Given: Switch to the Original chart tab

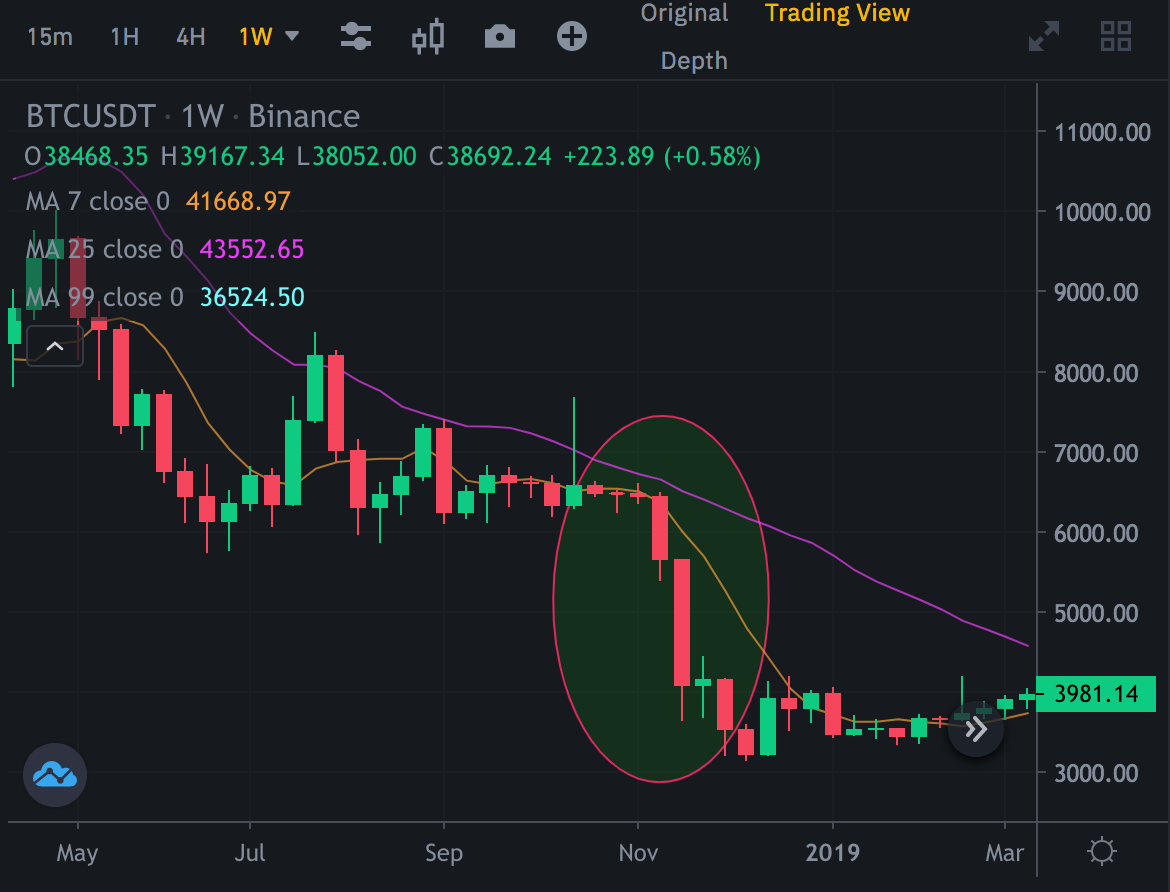Looking at the screenshot, I should pos(684,13).
